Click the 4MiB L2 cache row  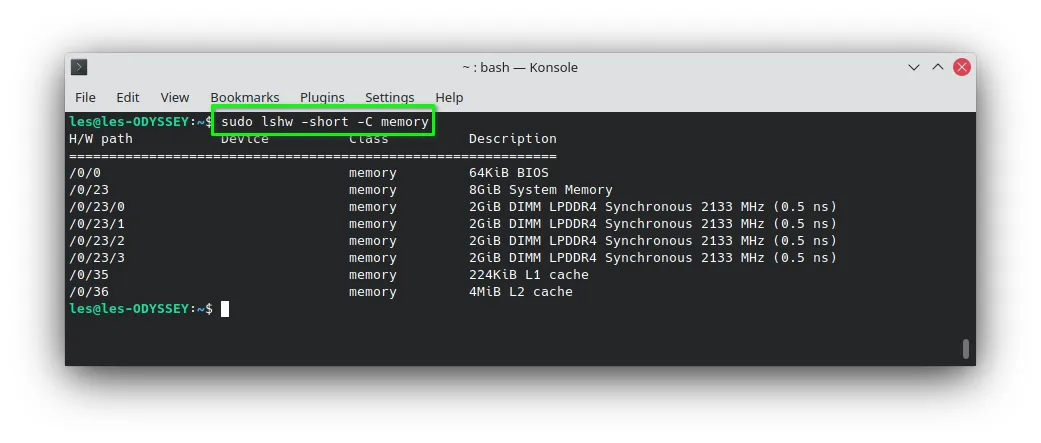[x=321, y=292]
